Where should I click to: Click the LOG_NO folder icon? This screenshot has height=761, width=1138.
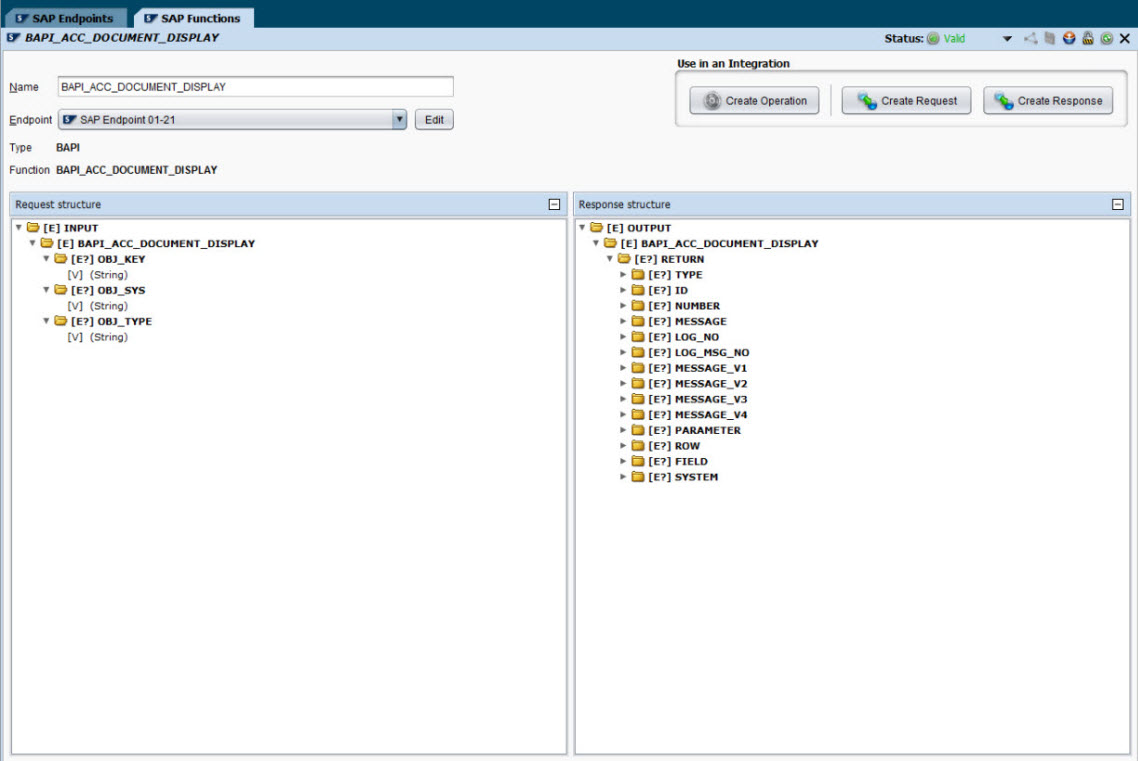[x=638, y=337]
